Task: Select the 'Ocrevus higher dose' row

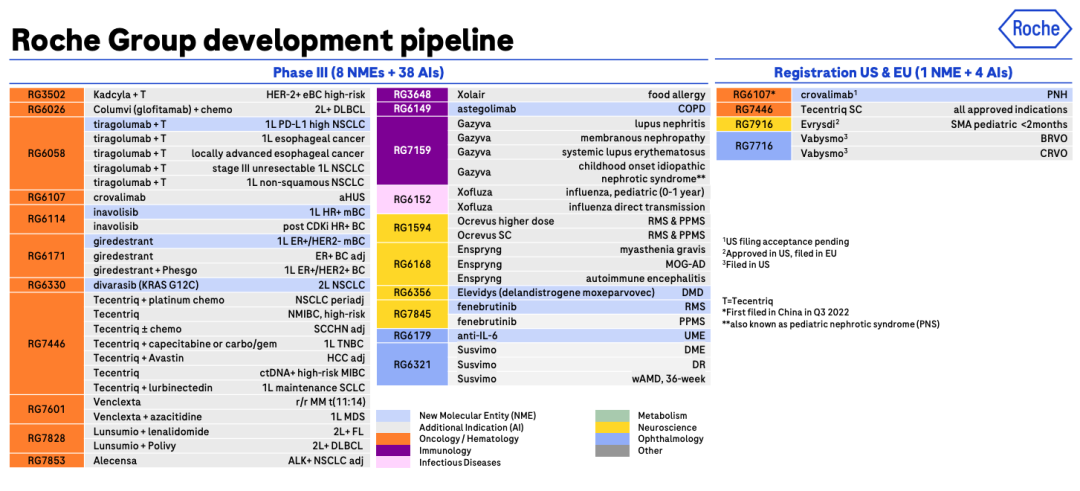Action: 578,221
